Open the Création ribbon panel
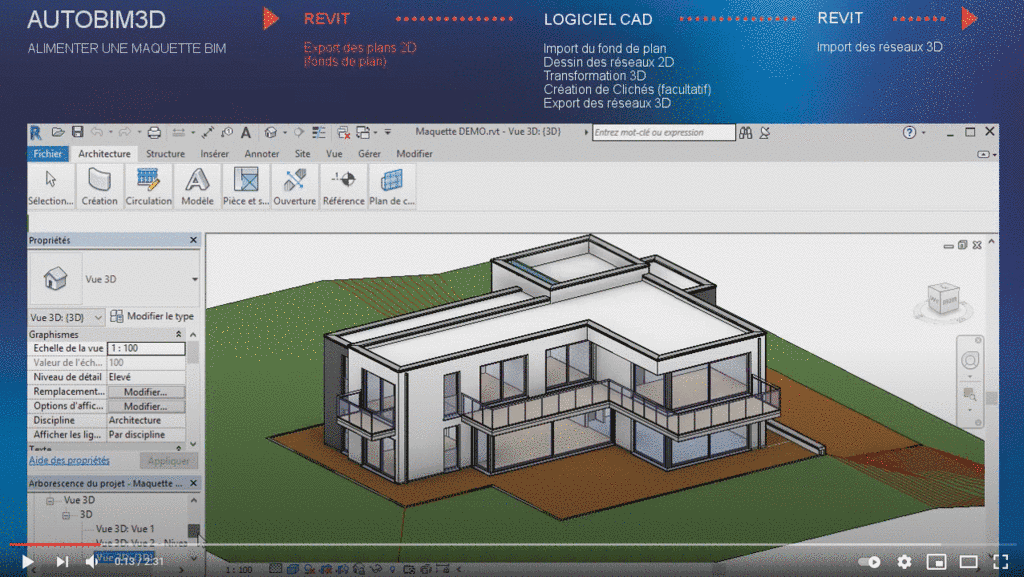The width and height of the screenshot is (1024, 577). [x=99, y=187]
